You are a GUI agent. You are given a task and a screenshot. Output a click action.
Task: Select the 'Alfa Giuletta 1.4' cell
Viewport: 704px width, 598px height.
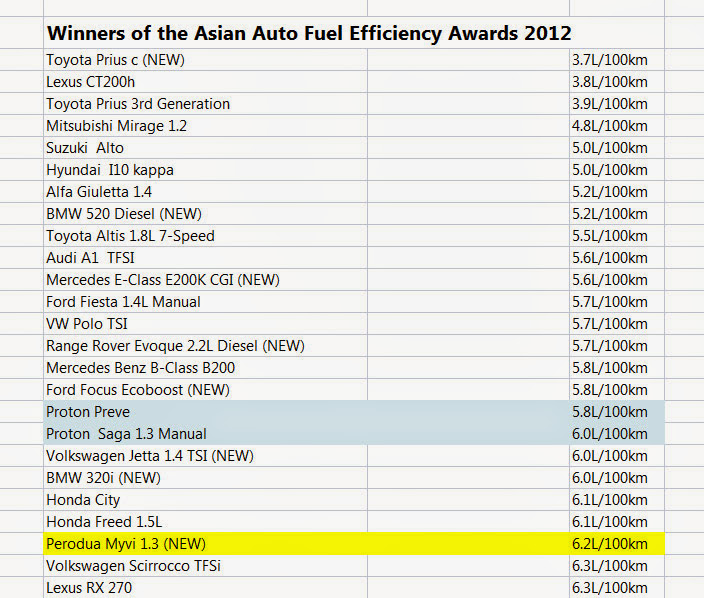point(206,192)
